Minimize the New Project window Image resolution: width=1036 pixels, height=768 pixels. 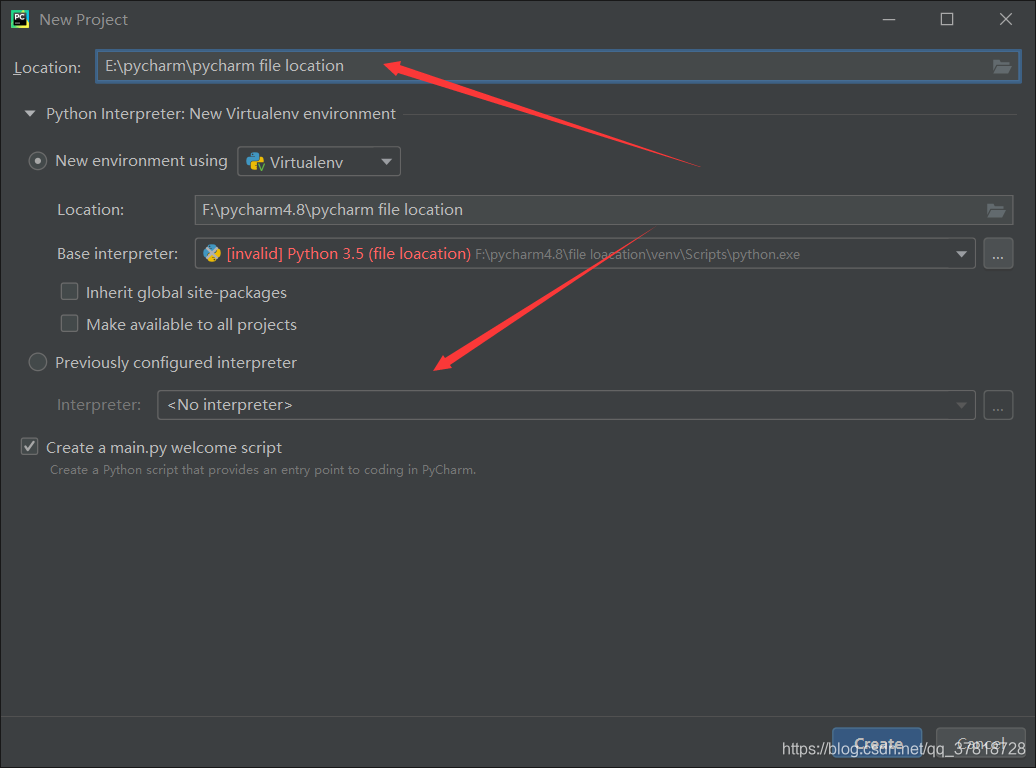click(889, 19)
